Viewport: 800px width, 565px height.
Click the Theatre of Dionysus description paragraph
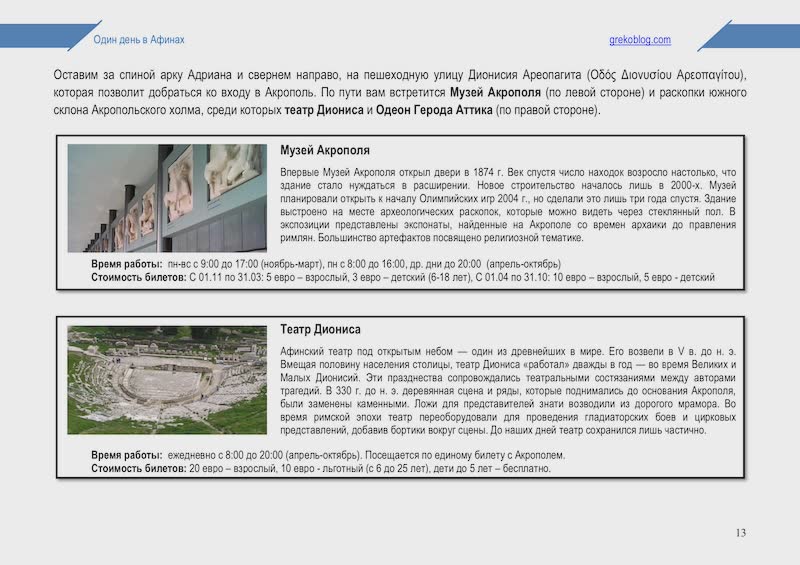coord(508,391)
